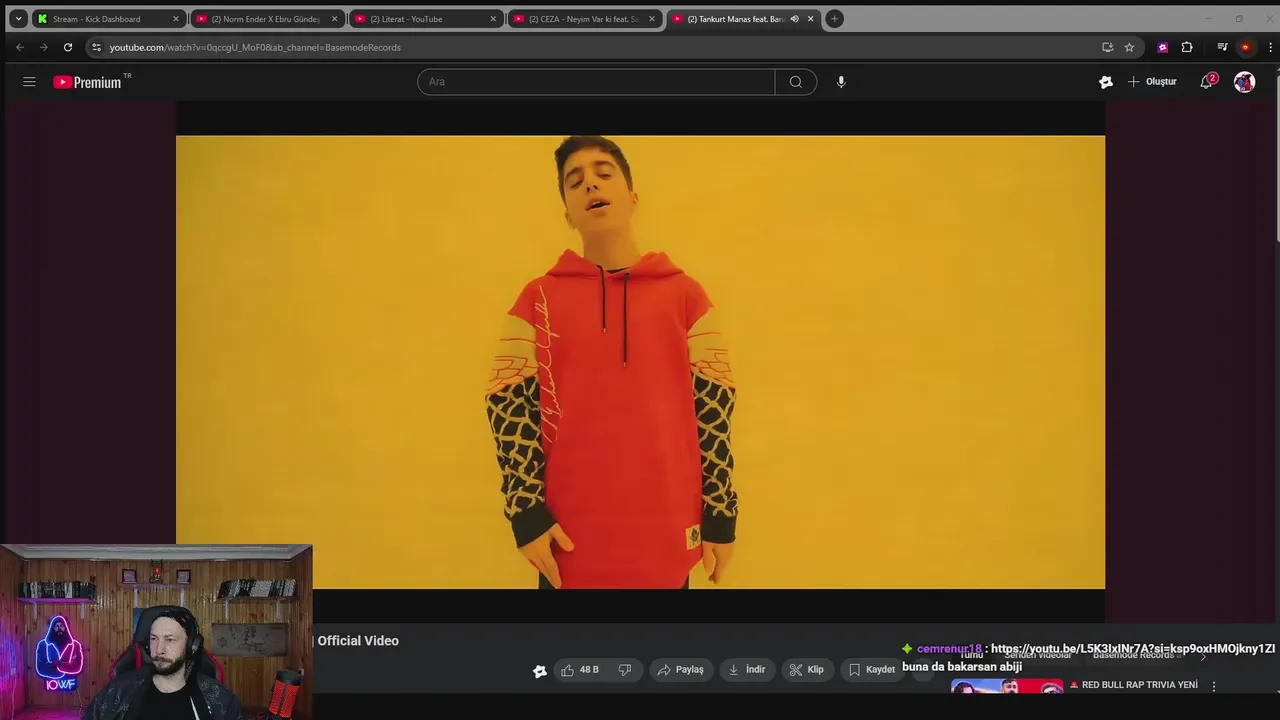Go back with browser back arrow
The height and width of the screenshot is (720, 1280).
tap(20, 47)
